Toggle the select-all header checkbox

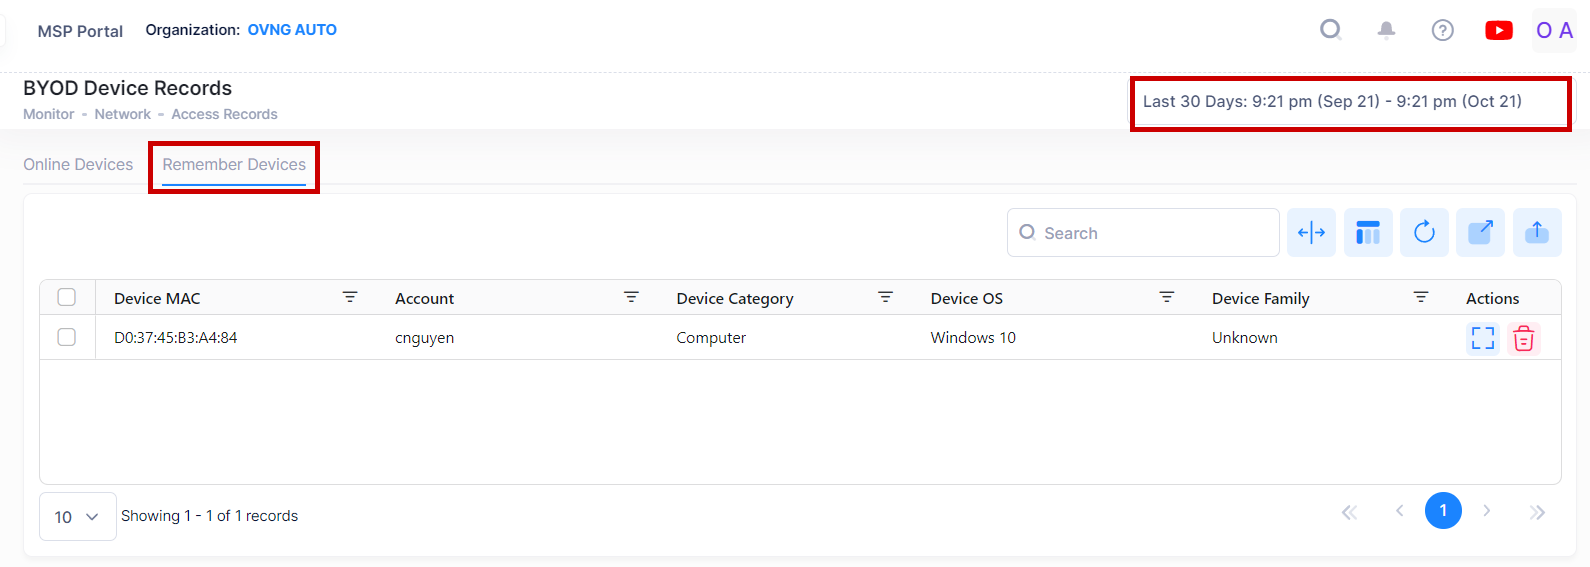(67, 297)
